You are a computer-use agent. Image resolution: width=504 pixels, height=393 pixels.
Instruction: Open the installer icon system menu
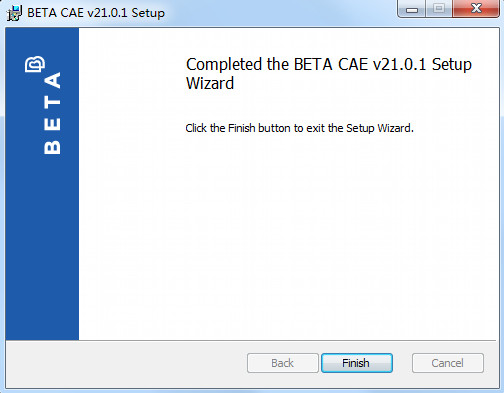pyautogui.click(x=14, y=13)
